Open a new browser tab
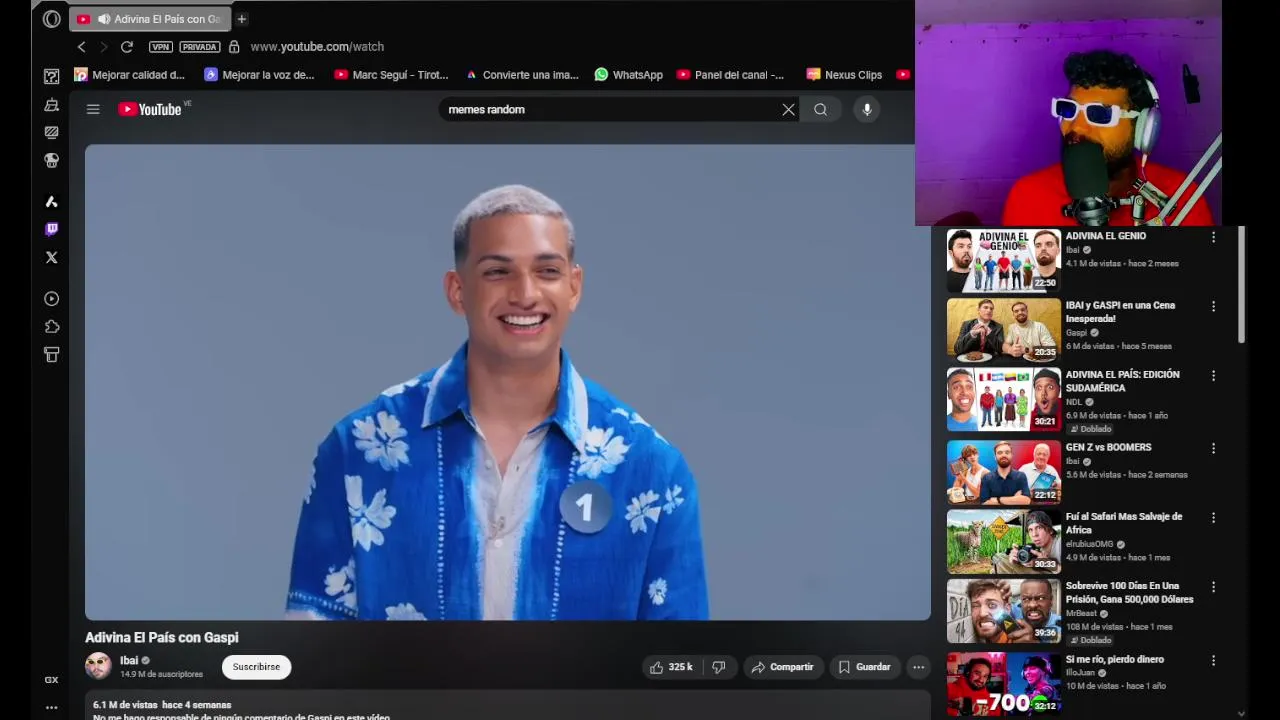 241,19
